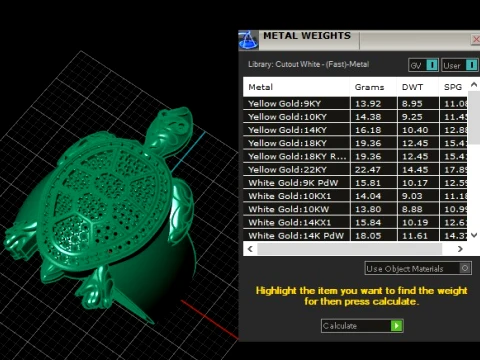Click the green Calculate arrow icon
The image size is (480, 360).
396,326
